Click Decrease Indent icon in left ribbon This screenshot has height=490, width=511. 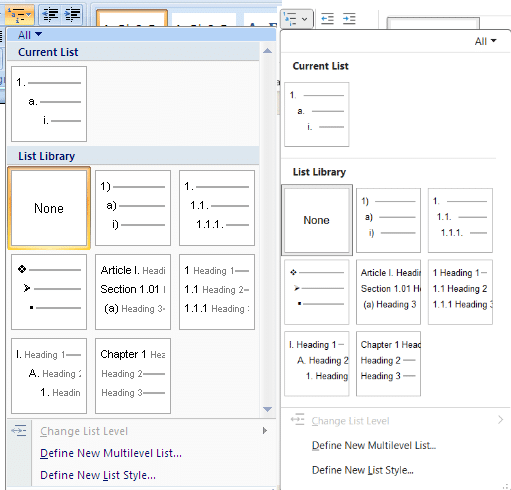(50, 15)
